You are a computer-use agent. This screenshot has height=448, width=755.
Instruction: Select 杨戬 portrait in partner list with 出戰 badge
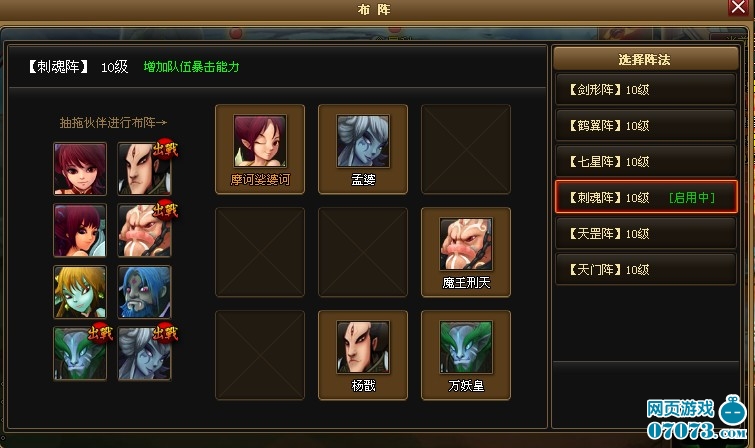coord(144,169)
